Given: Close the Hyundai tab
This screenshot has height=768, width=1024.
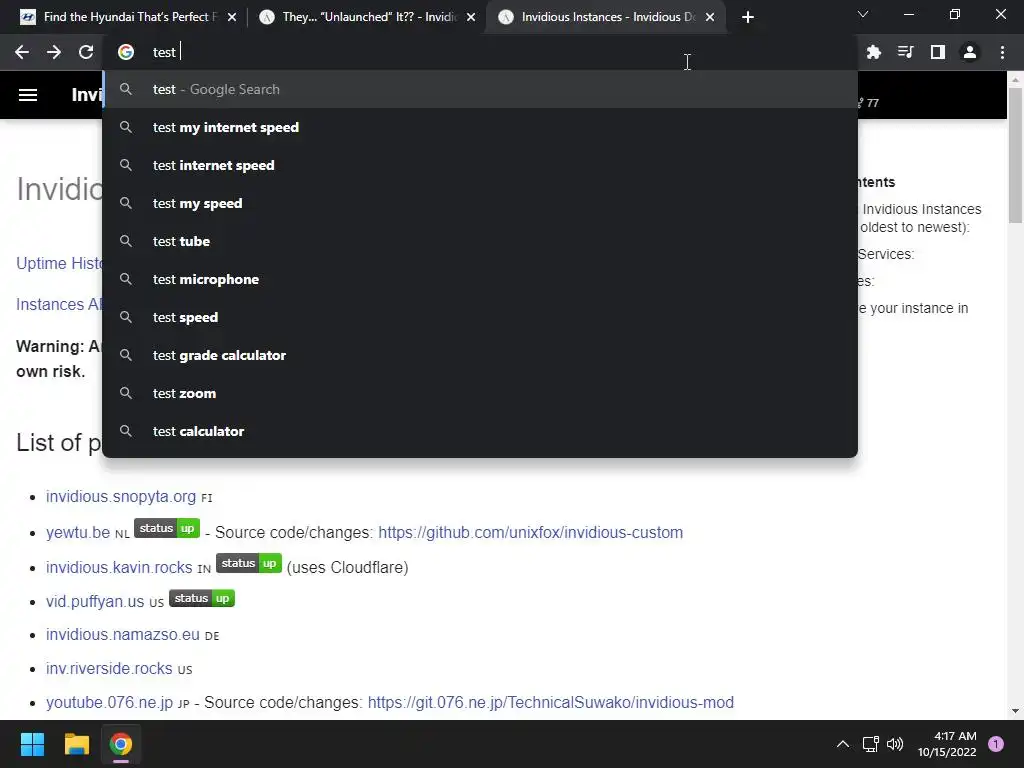Looking at the screenshot, I should click(232, 17).
